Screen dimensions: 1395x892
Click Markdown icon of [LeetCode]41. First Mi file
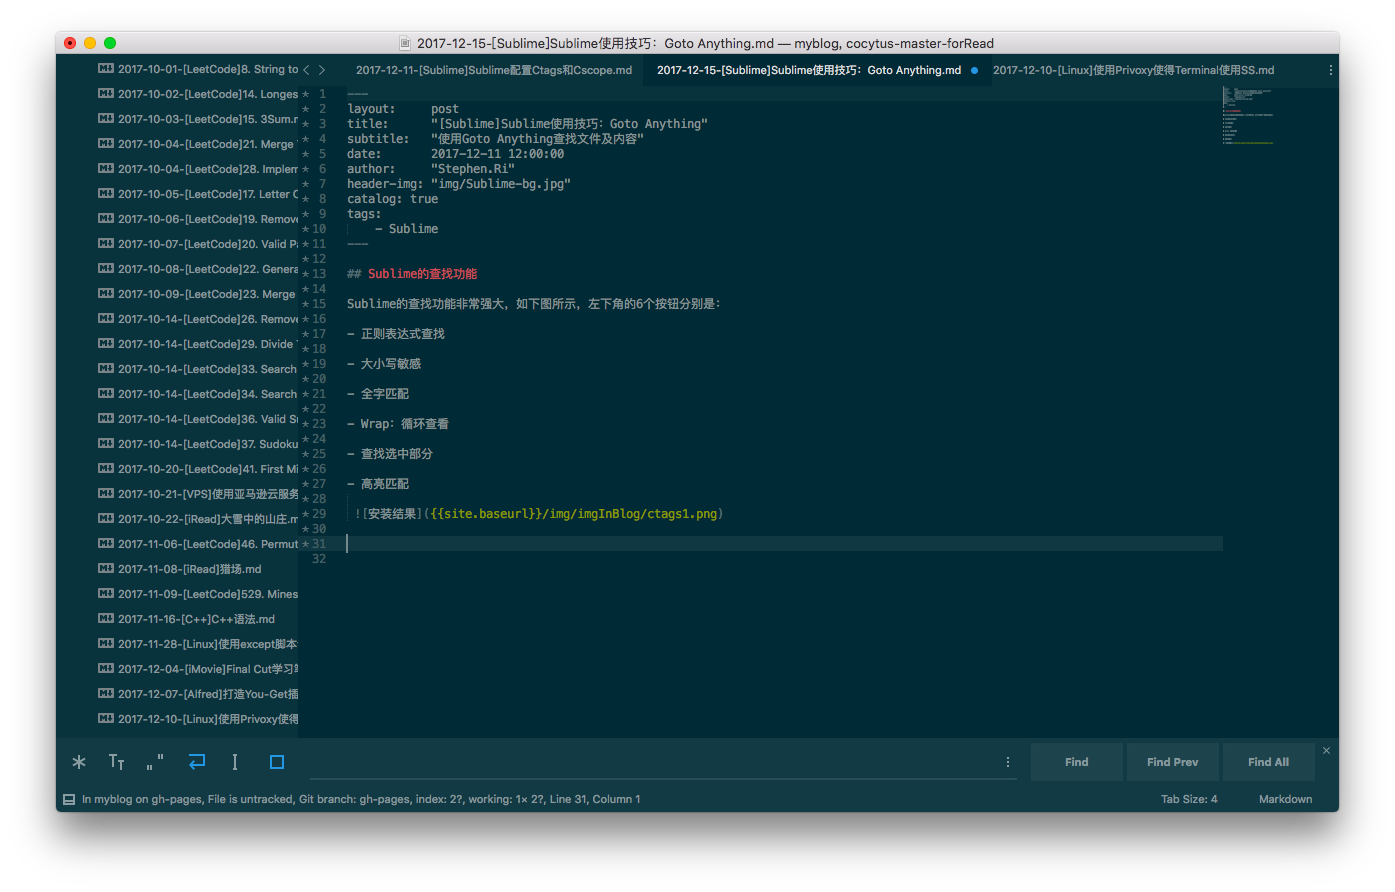[105, 469]
